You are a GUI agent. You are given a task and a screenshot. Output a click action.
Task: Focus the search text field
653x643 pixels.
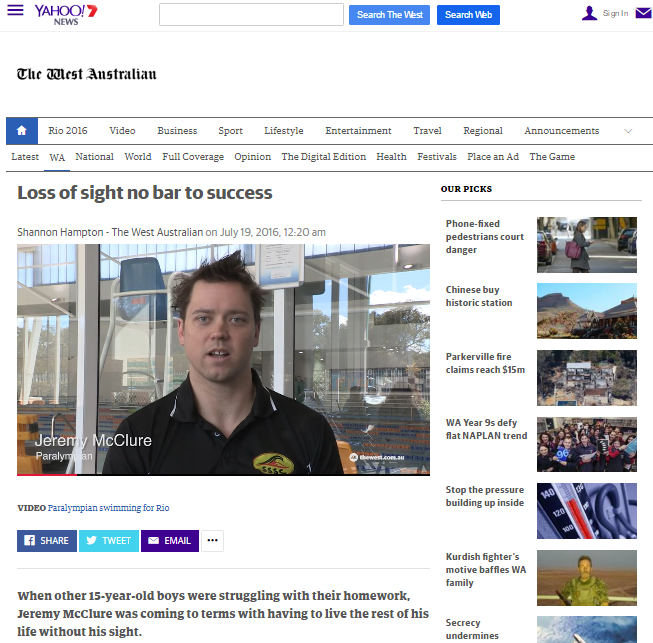251,15
